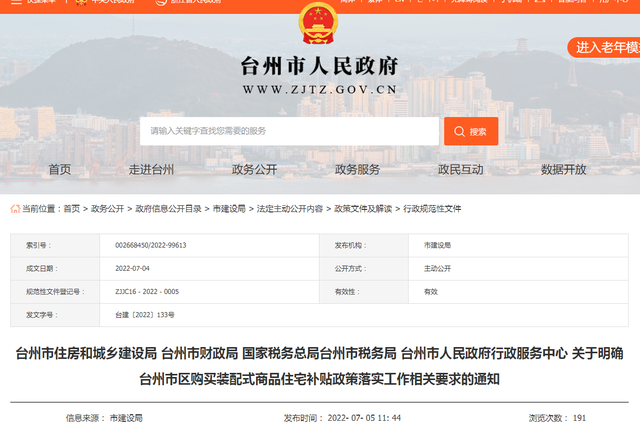Click the WWW.ZJTZ.GOV.CN site address text

click(320, 90)
